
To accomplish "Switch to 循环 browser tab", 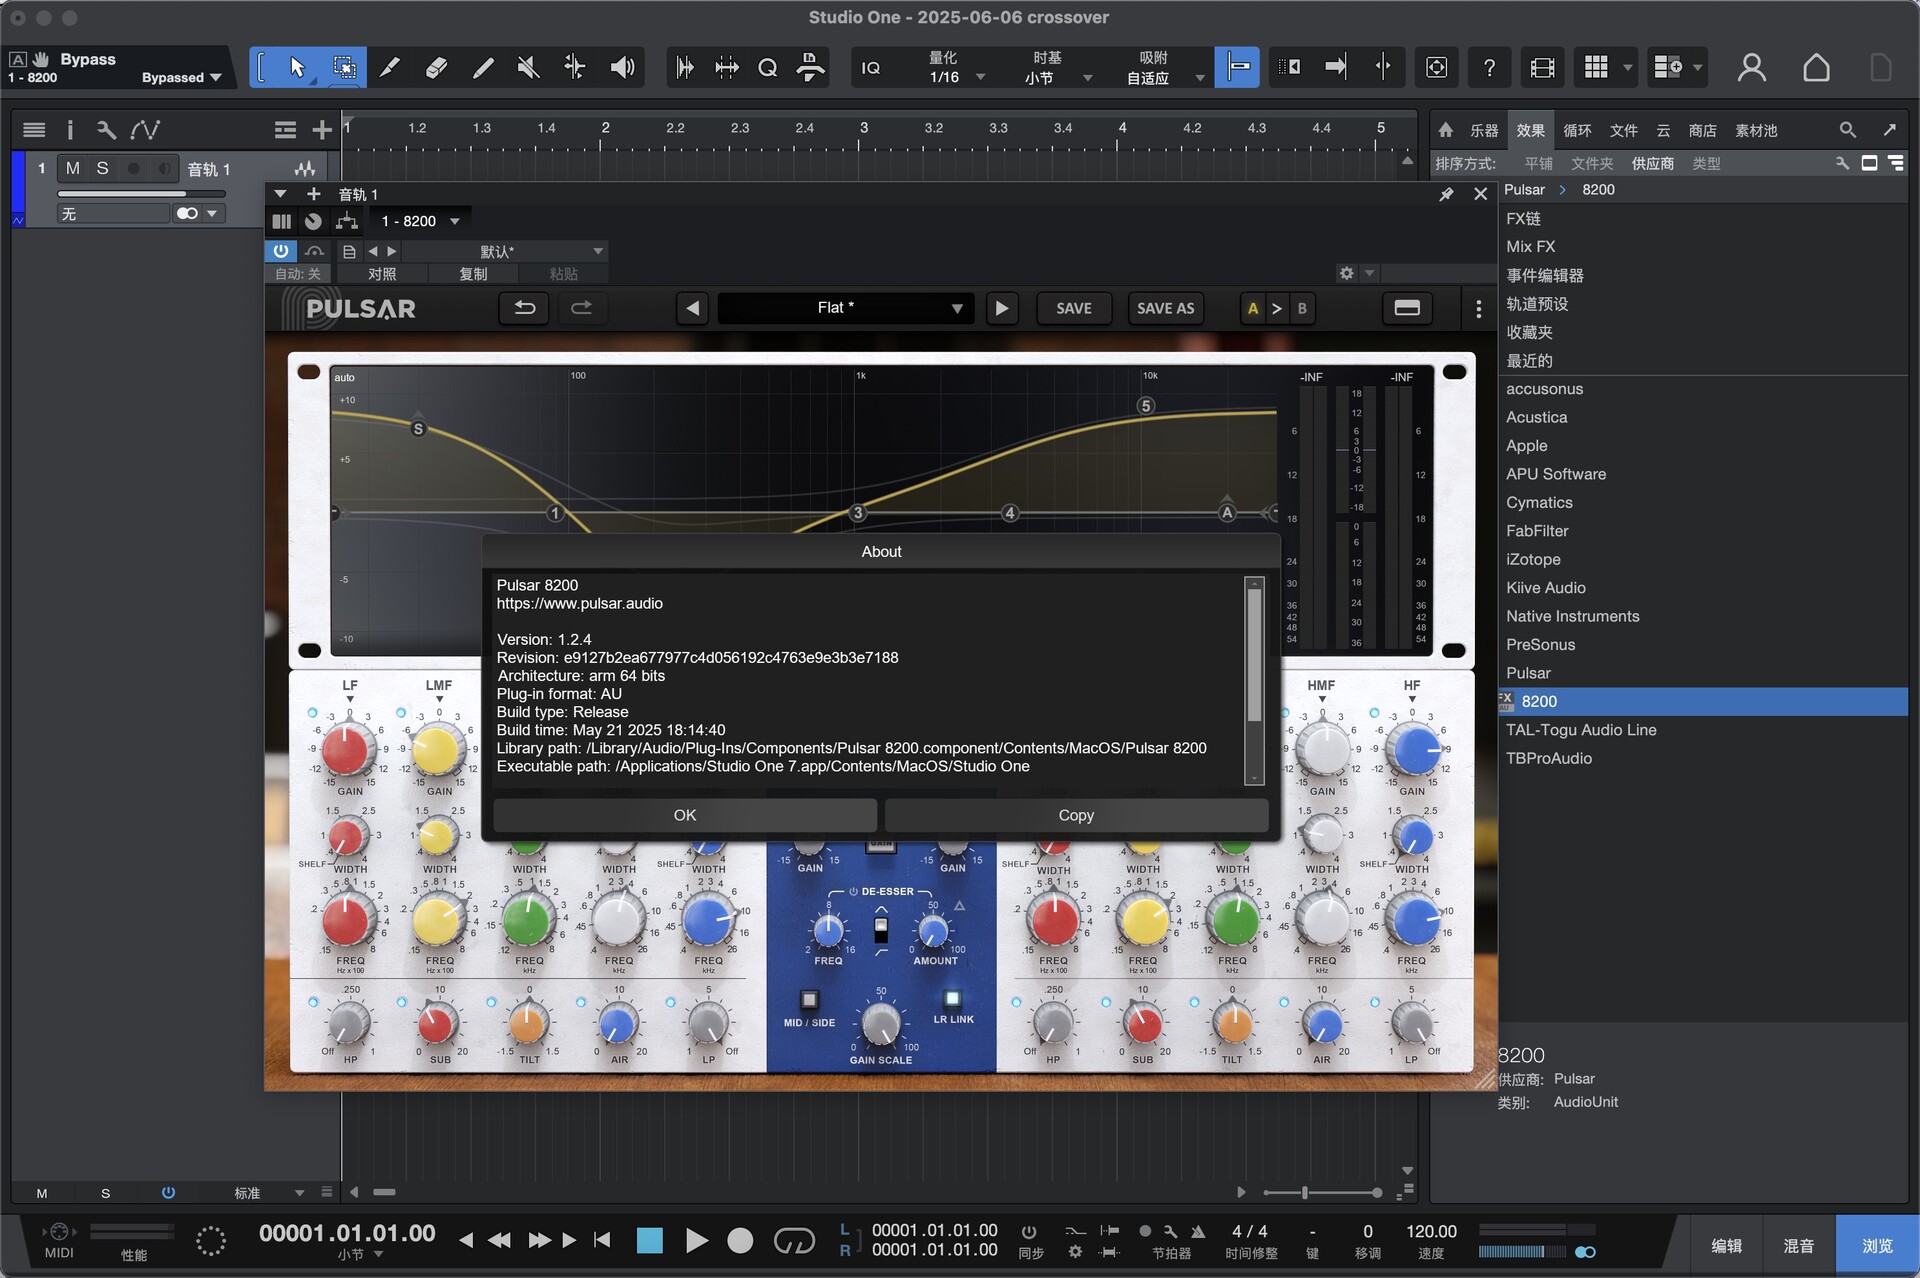I will (1577, 130).
